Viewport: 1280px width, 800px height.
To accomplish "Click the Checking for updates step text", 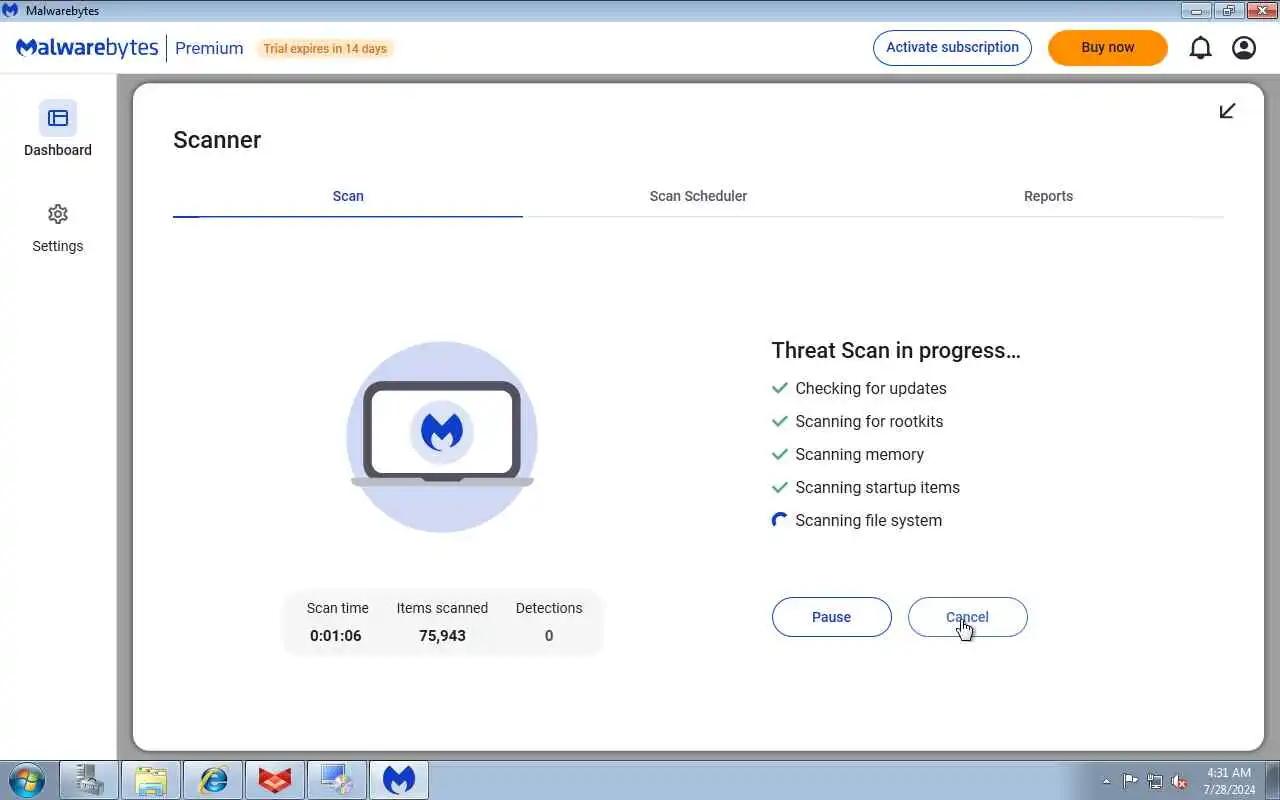I will pos(870,388).
